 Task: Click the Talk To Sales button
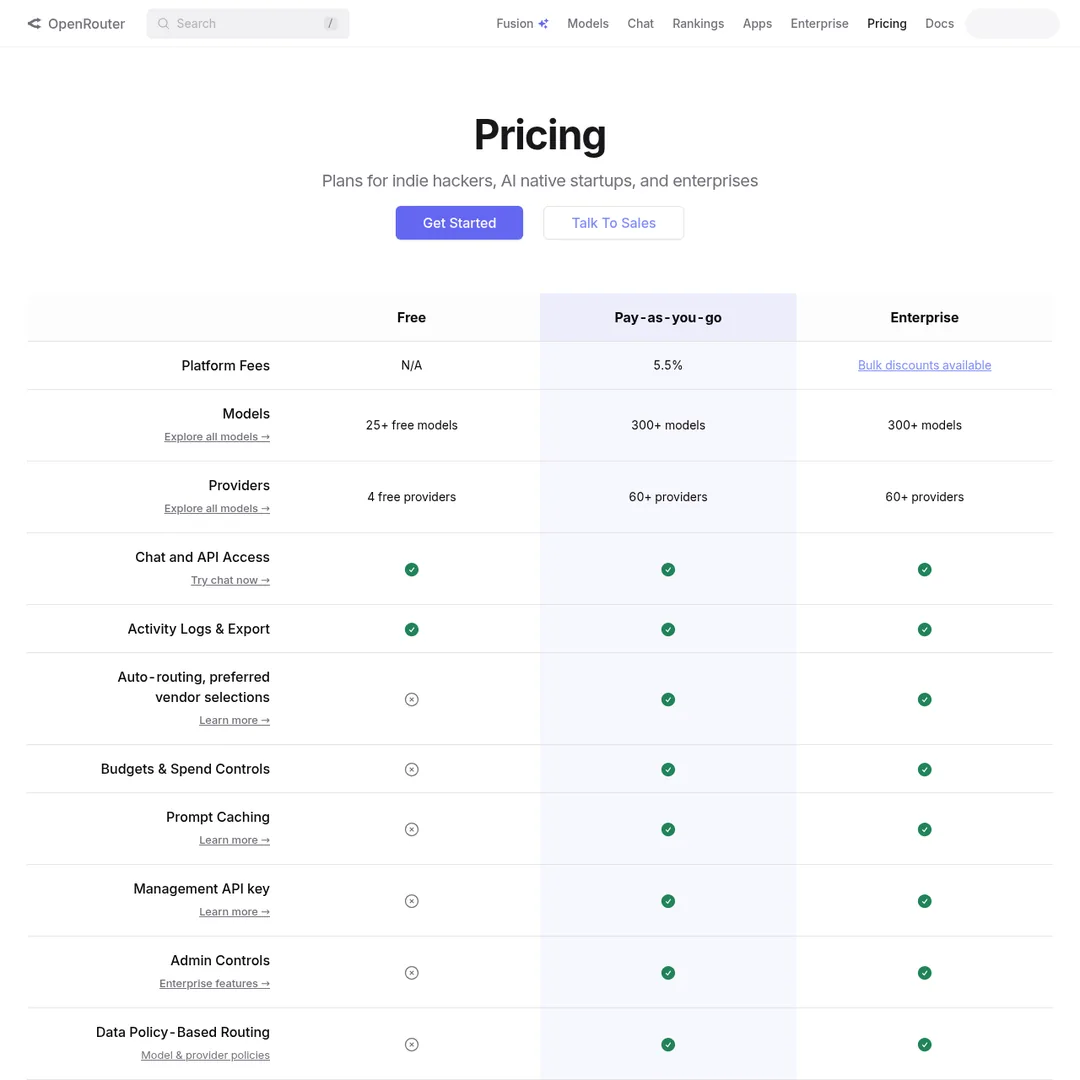[x=613, y=222]
